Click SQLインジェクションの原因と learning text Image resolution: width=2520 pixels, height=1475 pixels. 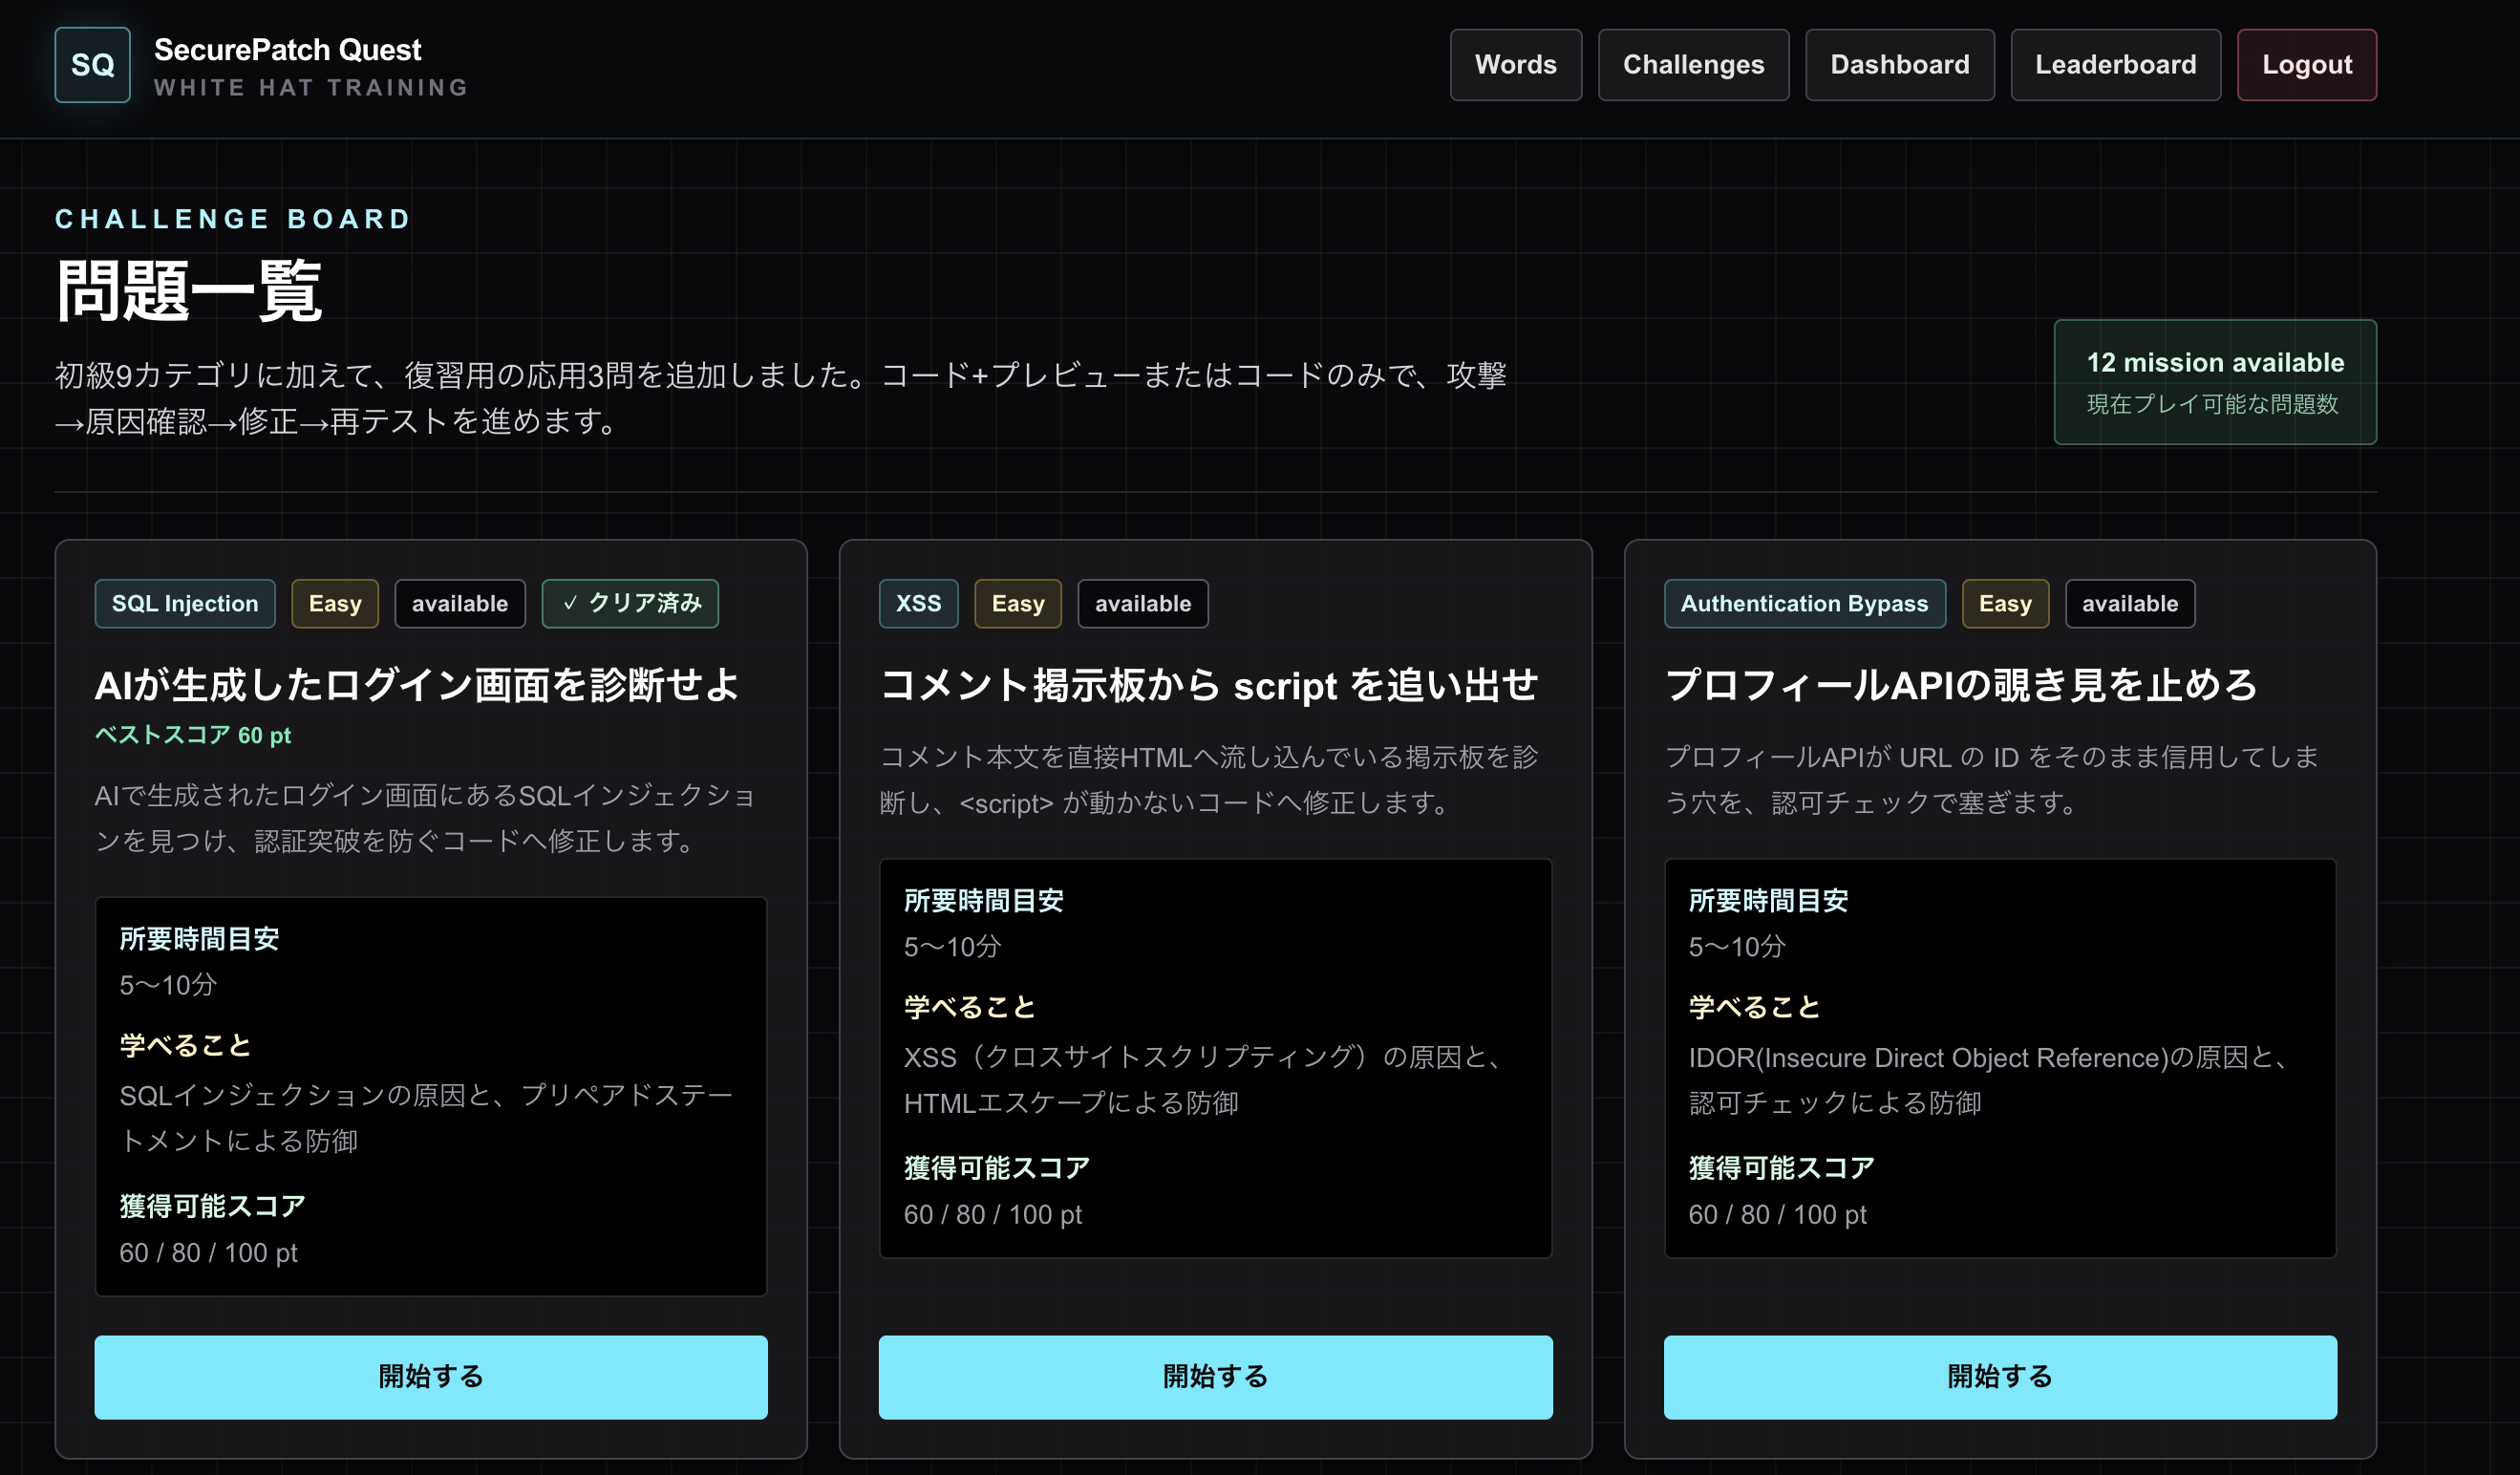pos(427,1118)
